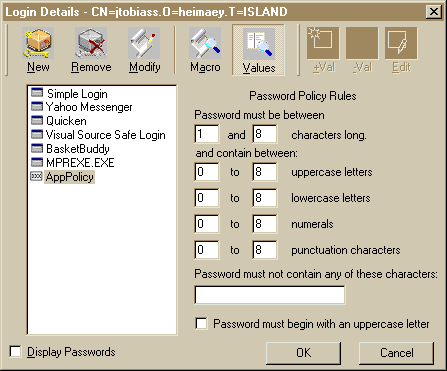Image resolution: width=447 pixels, height=371 pixels.
Task: Click the Remove login toolbar icon
Action: (91, 43)
